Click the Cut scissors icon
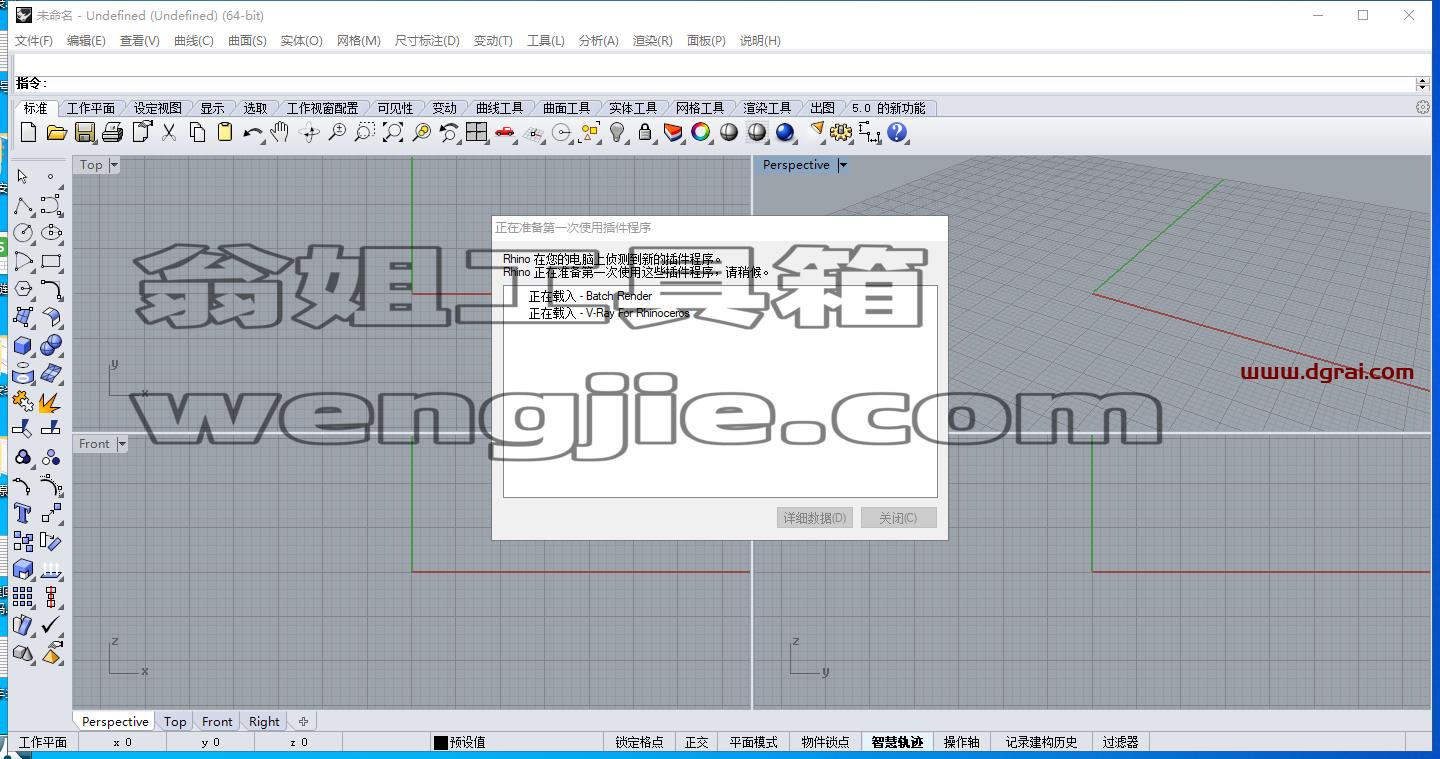This screenshot has height=759, width=1440. coord(169,132)
